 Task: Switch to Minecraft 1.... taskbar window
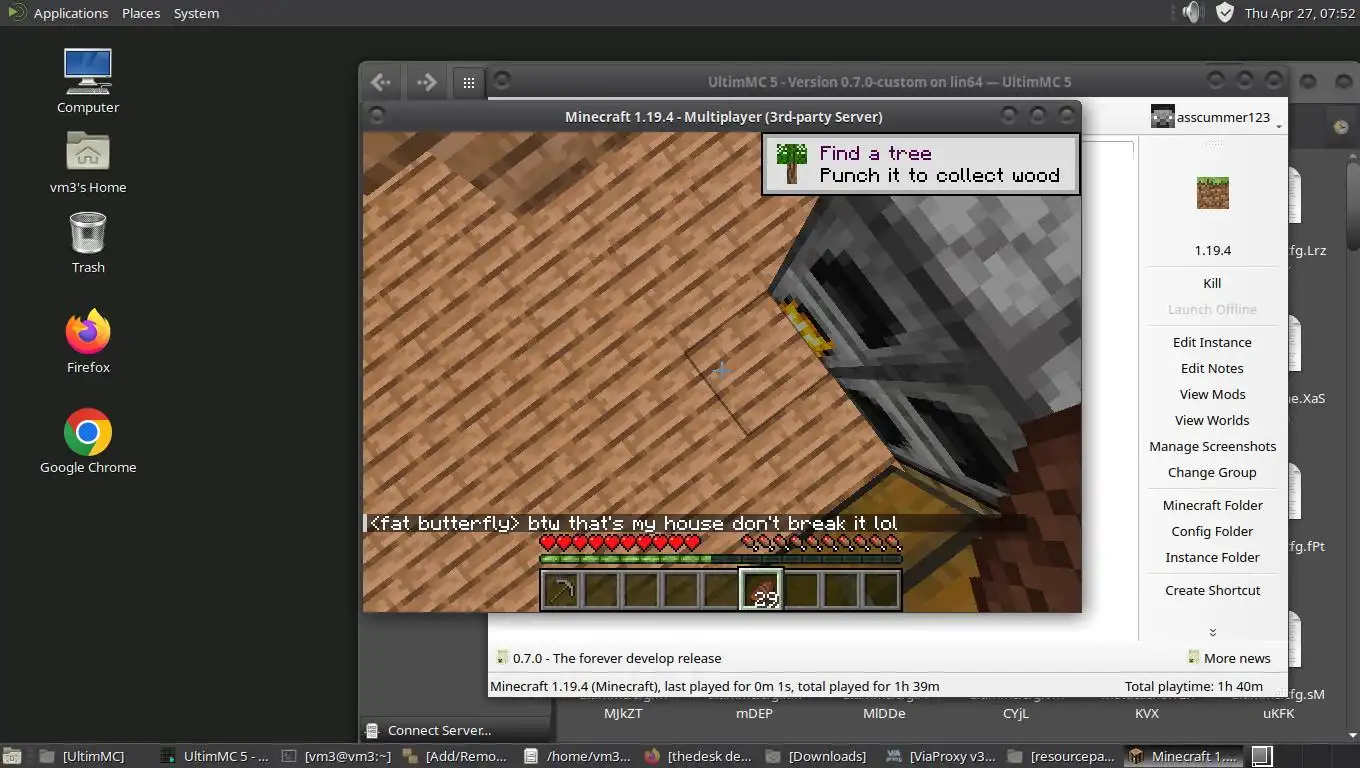[x=1184, y=756]
